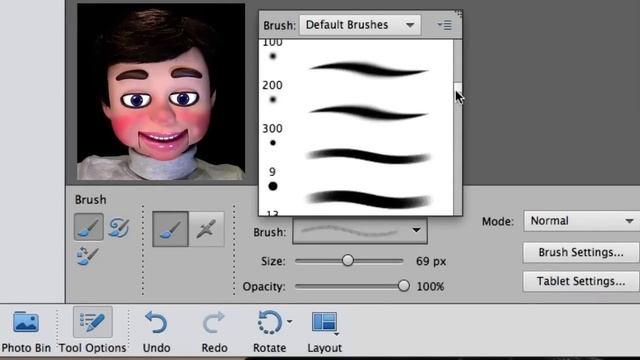Screen dimensions: 640x360
Task: Select the Impressionist Brush tool
Action: (x=118, y=227)
